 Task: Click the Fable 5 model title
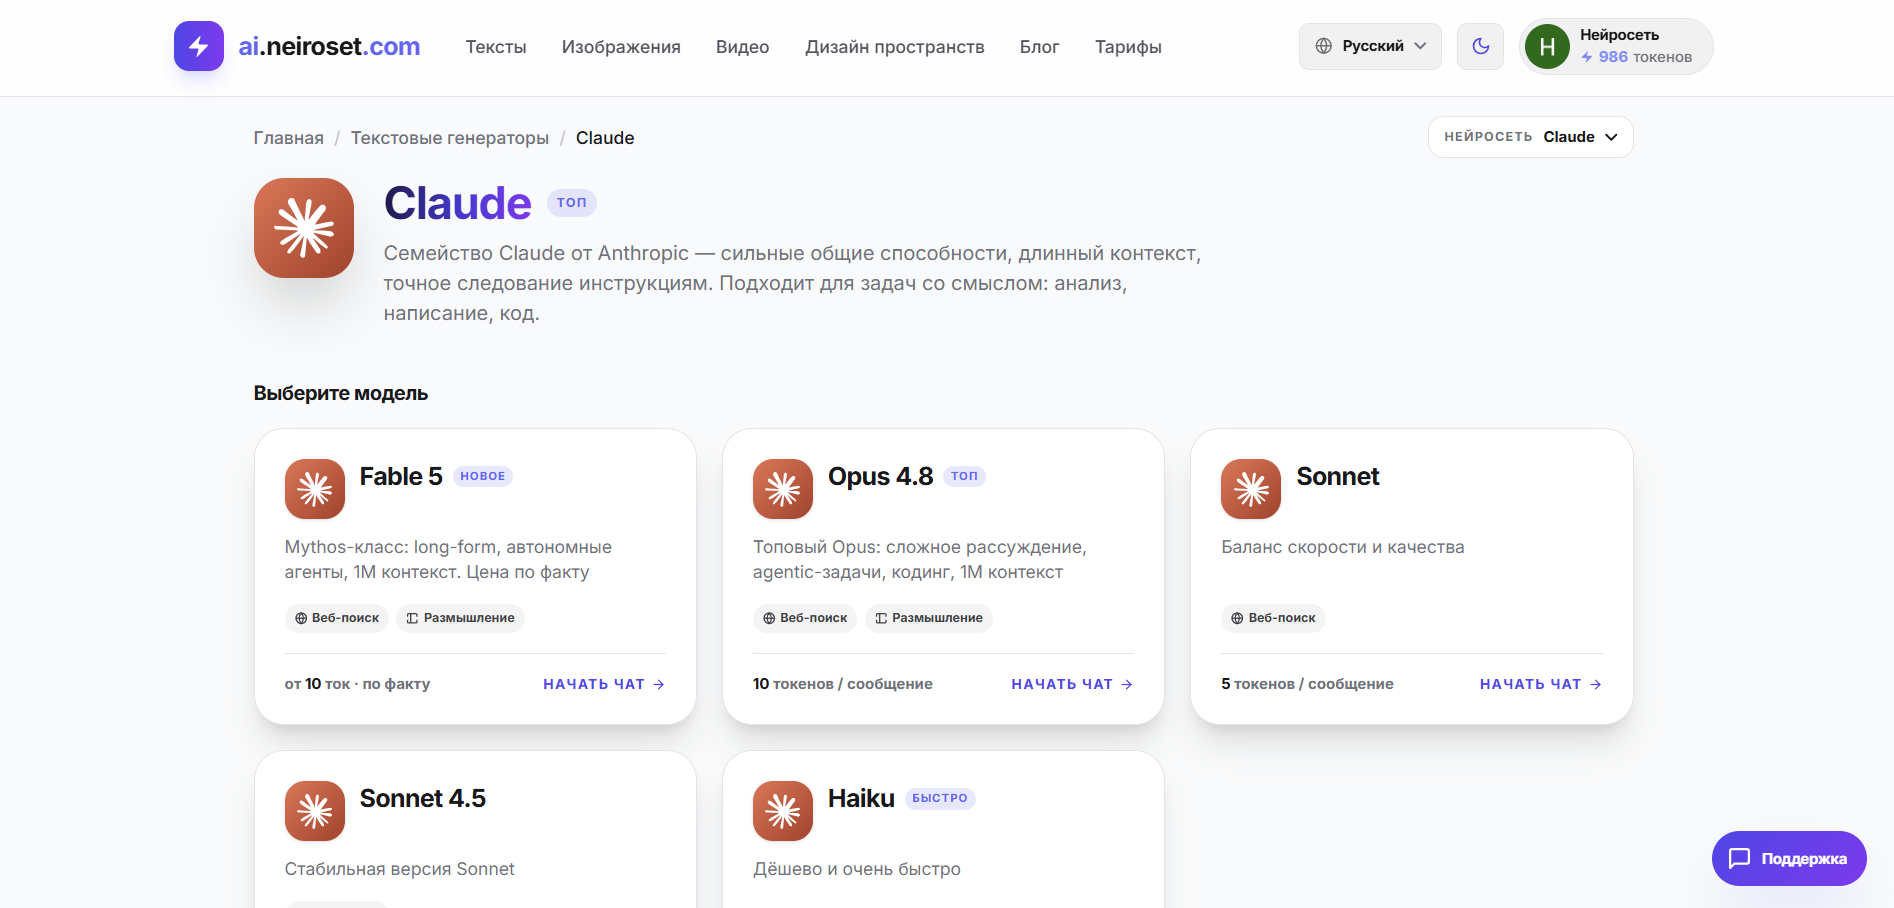401,476
